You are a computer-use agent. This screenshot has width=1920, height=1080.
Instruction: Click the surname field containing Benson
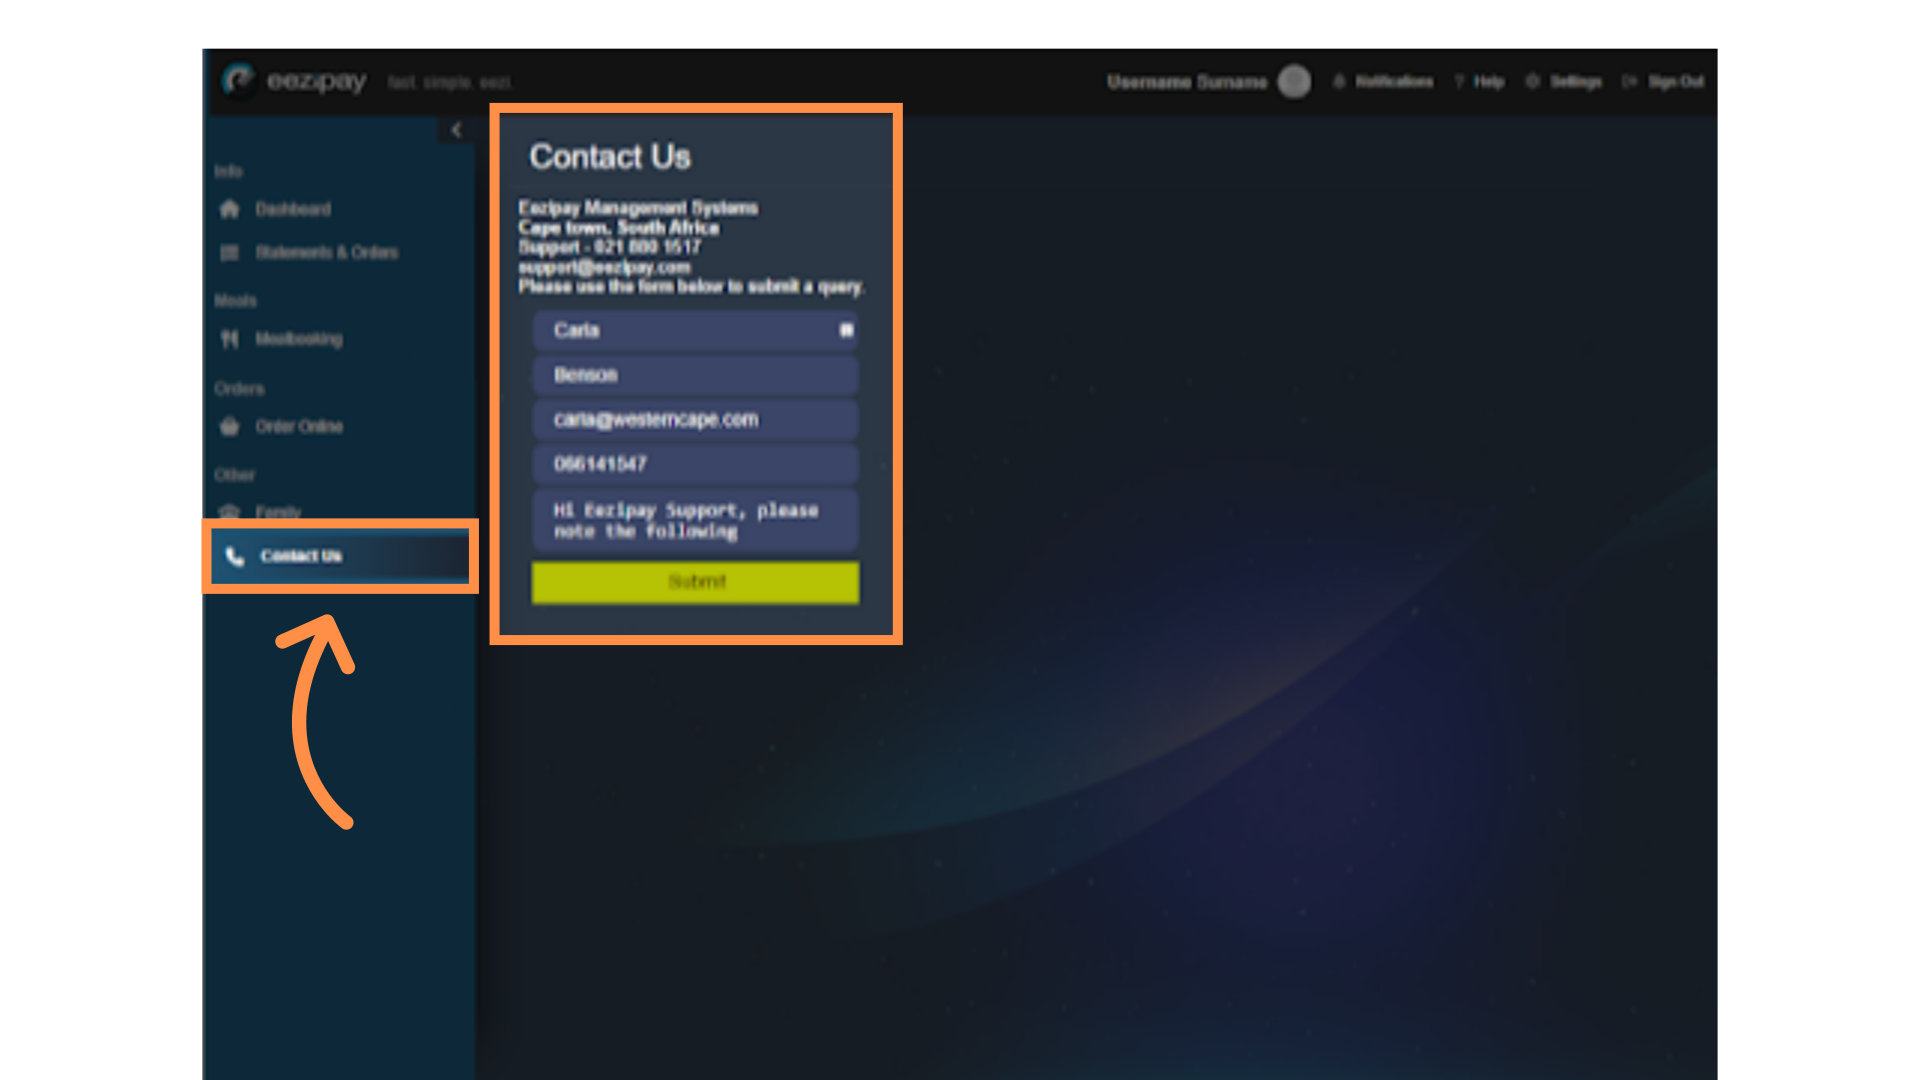point(695,375)
